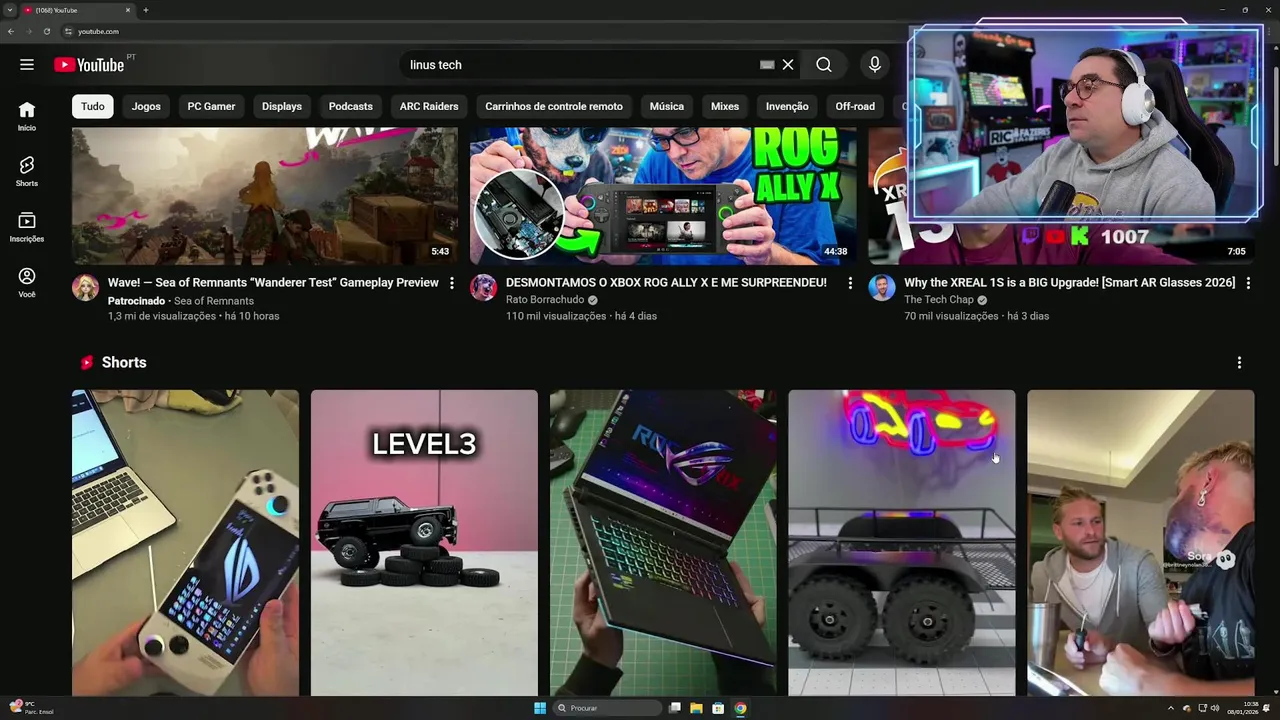Screen dimensions: 1280x720
Task: Start voice search with the microphone
Action: [875, 65]
